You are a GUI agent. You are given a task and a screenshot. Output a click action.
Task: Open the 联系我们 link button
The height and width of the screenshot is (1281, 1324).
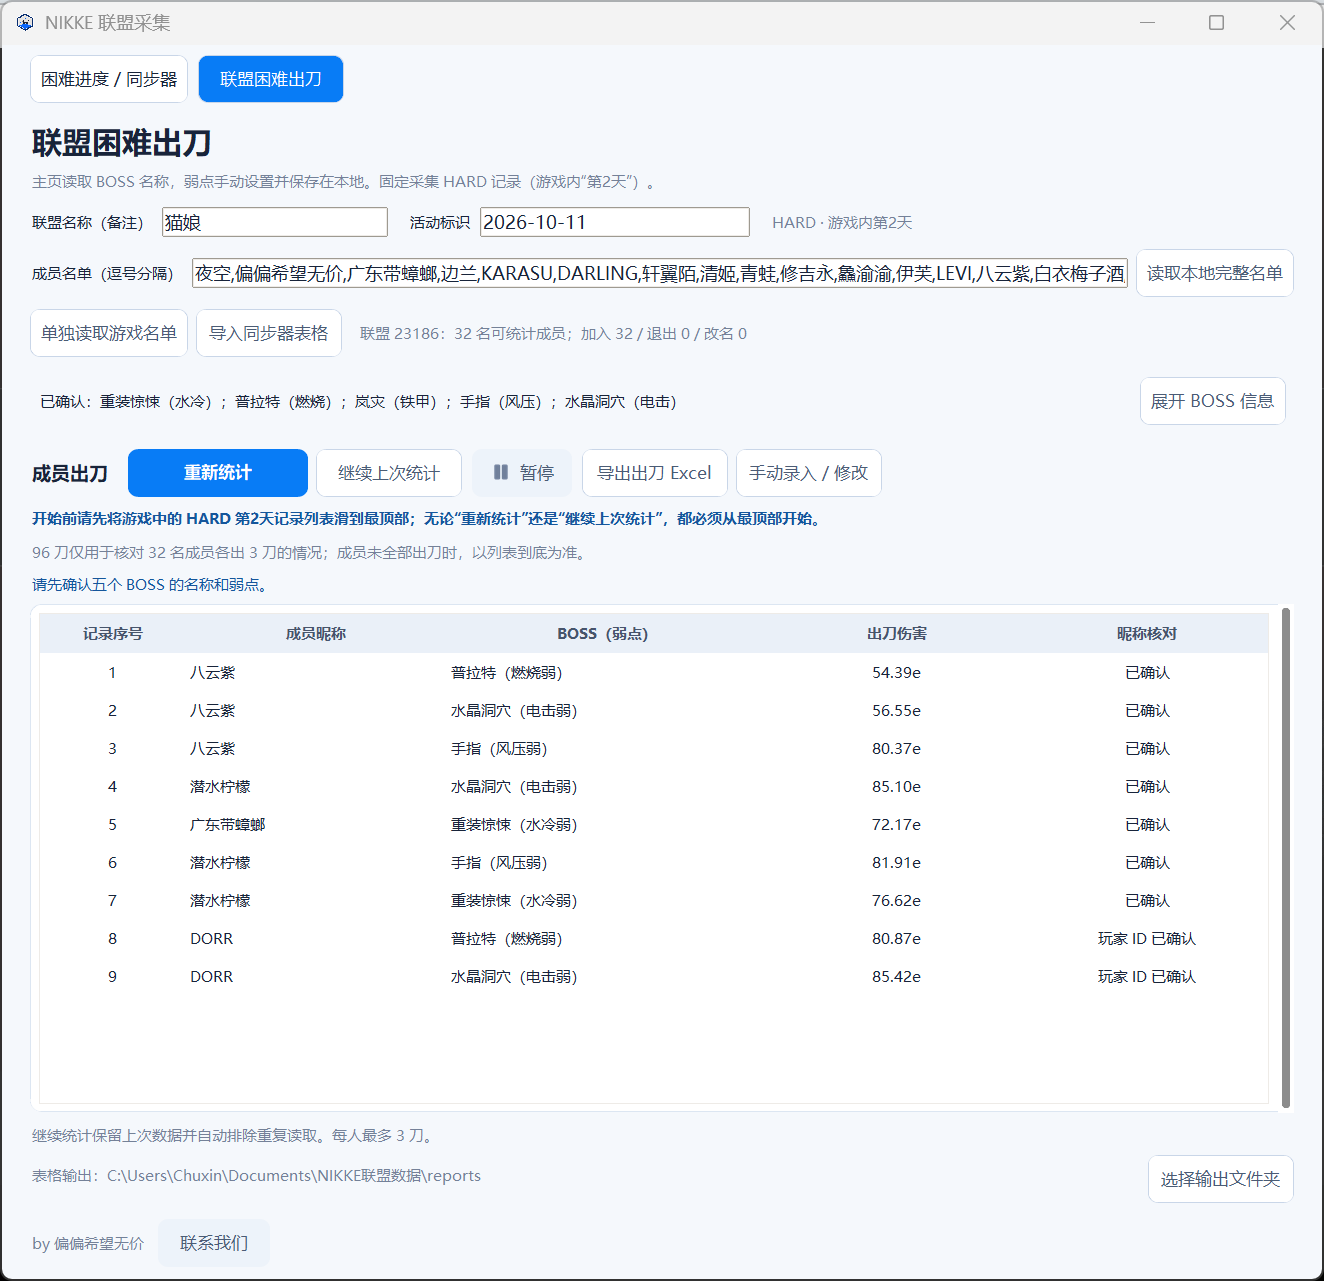(214, 1243)
